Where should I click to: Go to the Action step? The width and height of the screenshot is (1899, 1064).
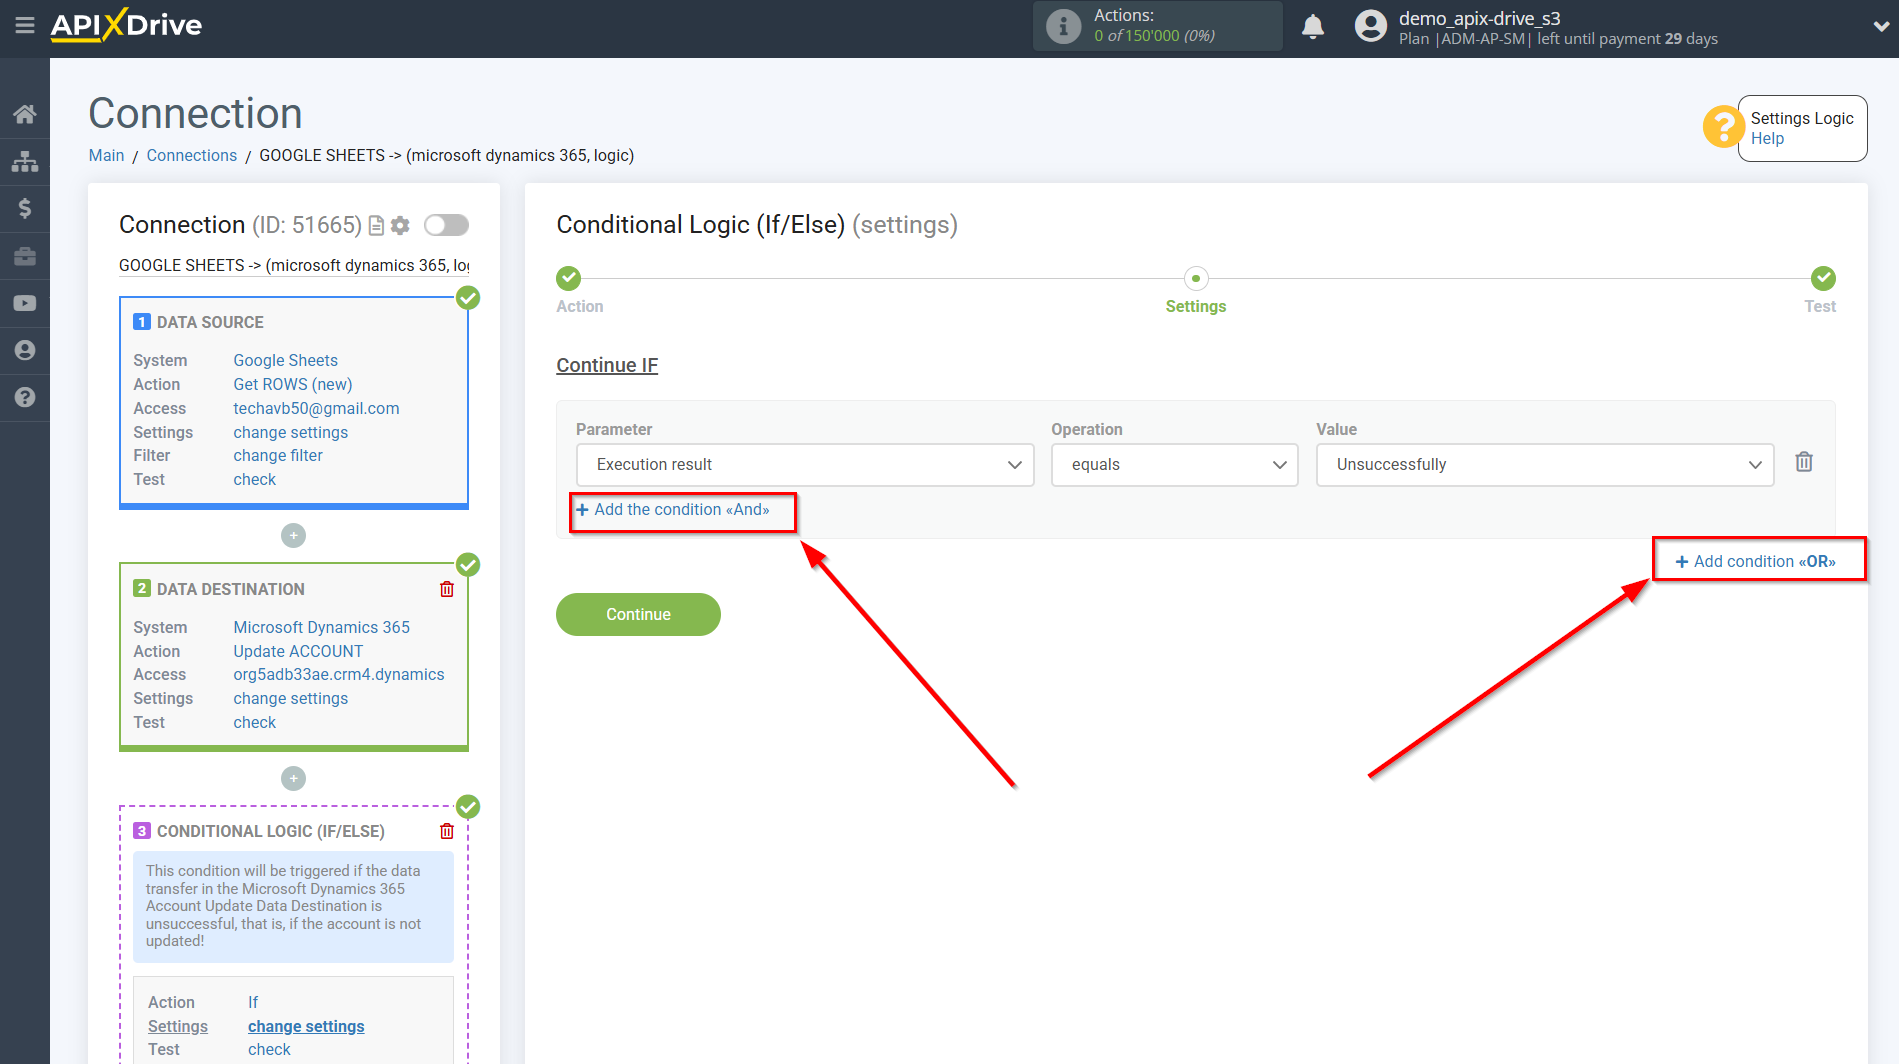(x=569, y=278)
